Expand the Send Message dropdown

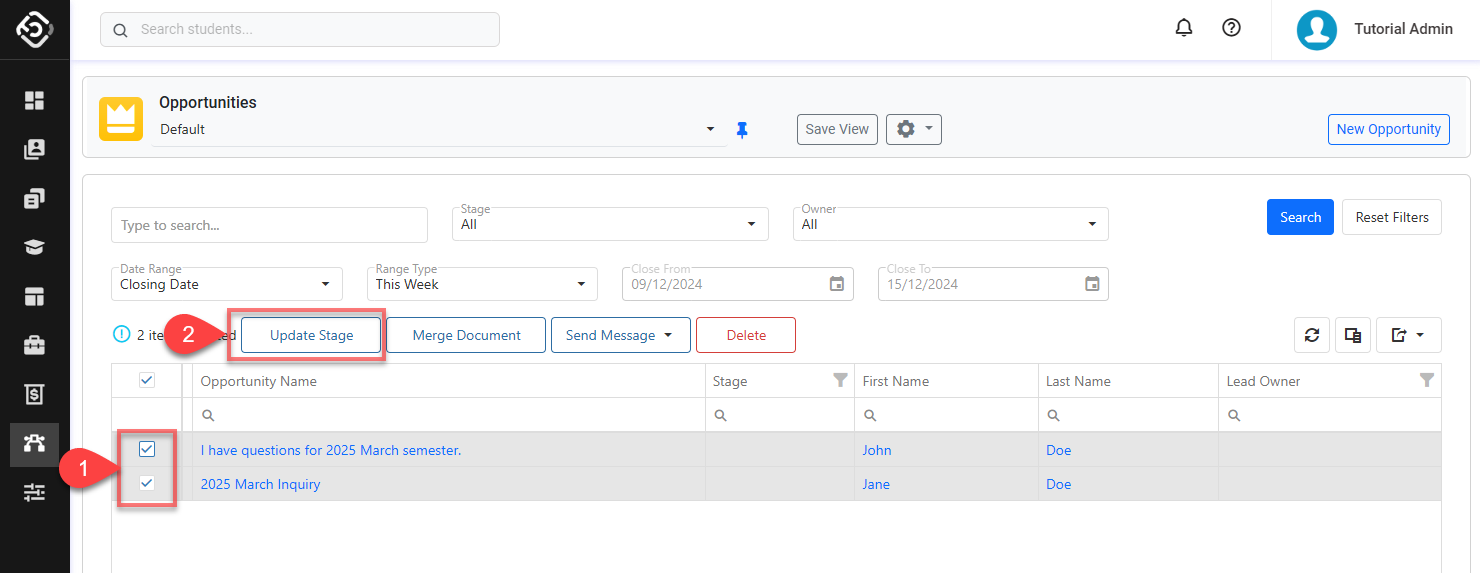tap(620, 336)
